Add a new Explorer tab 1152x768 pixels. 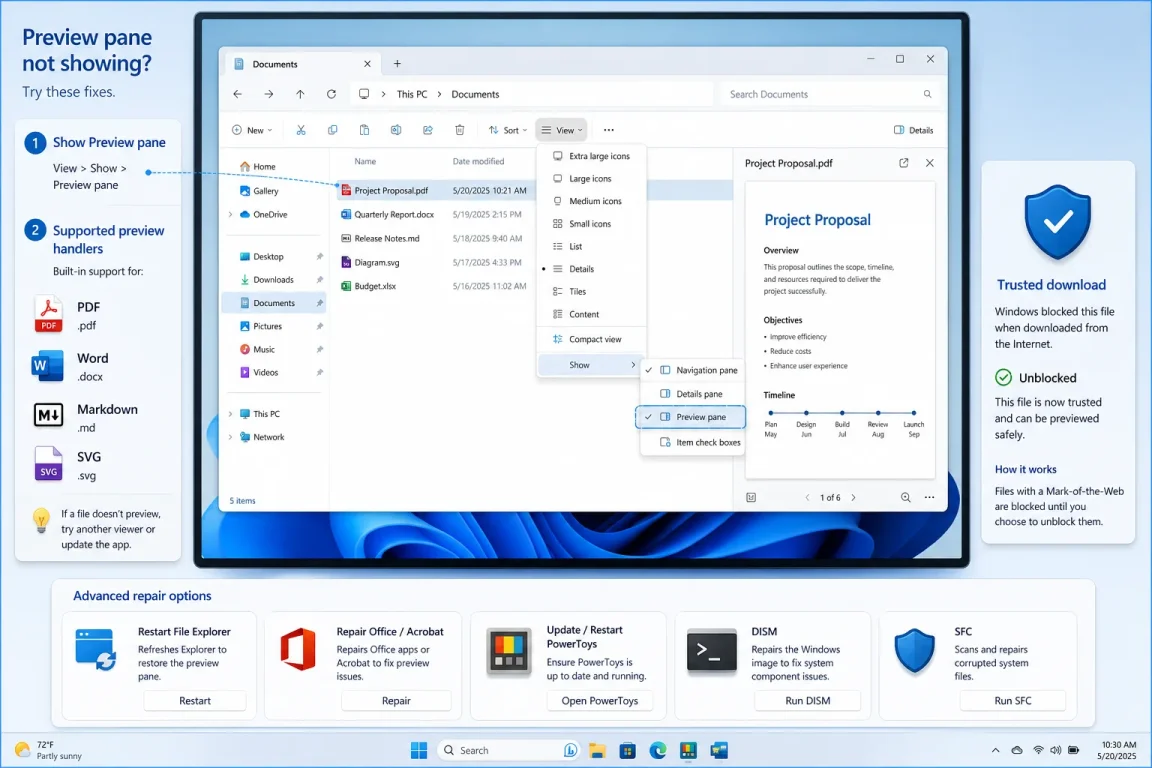coord(397,64)
